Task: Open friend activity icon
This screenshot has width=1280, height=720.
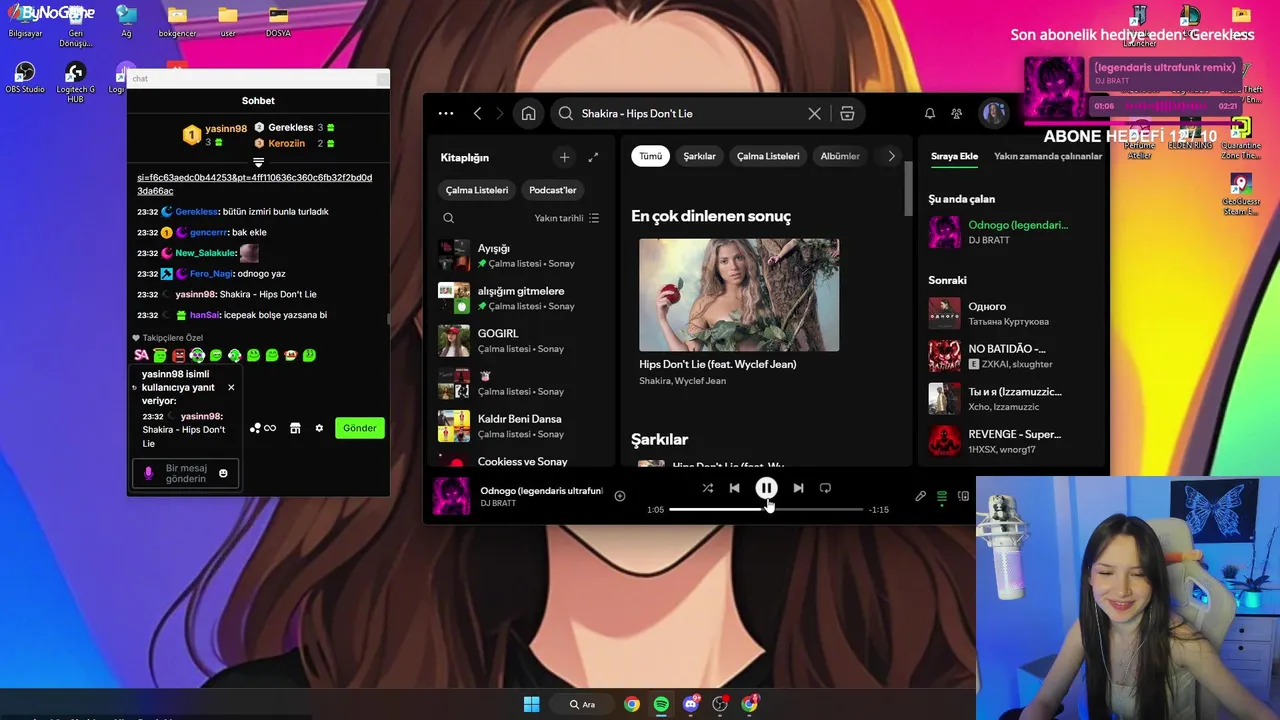Action: tap(956, 113)
